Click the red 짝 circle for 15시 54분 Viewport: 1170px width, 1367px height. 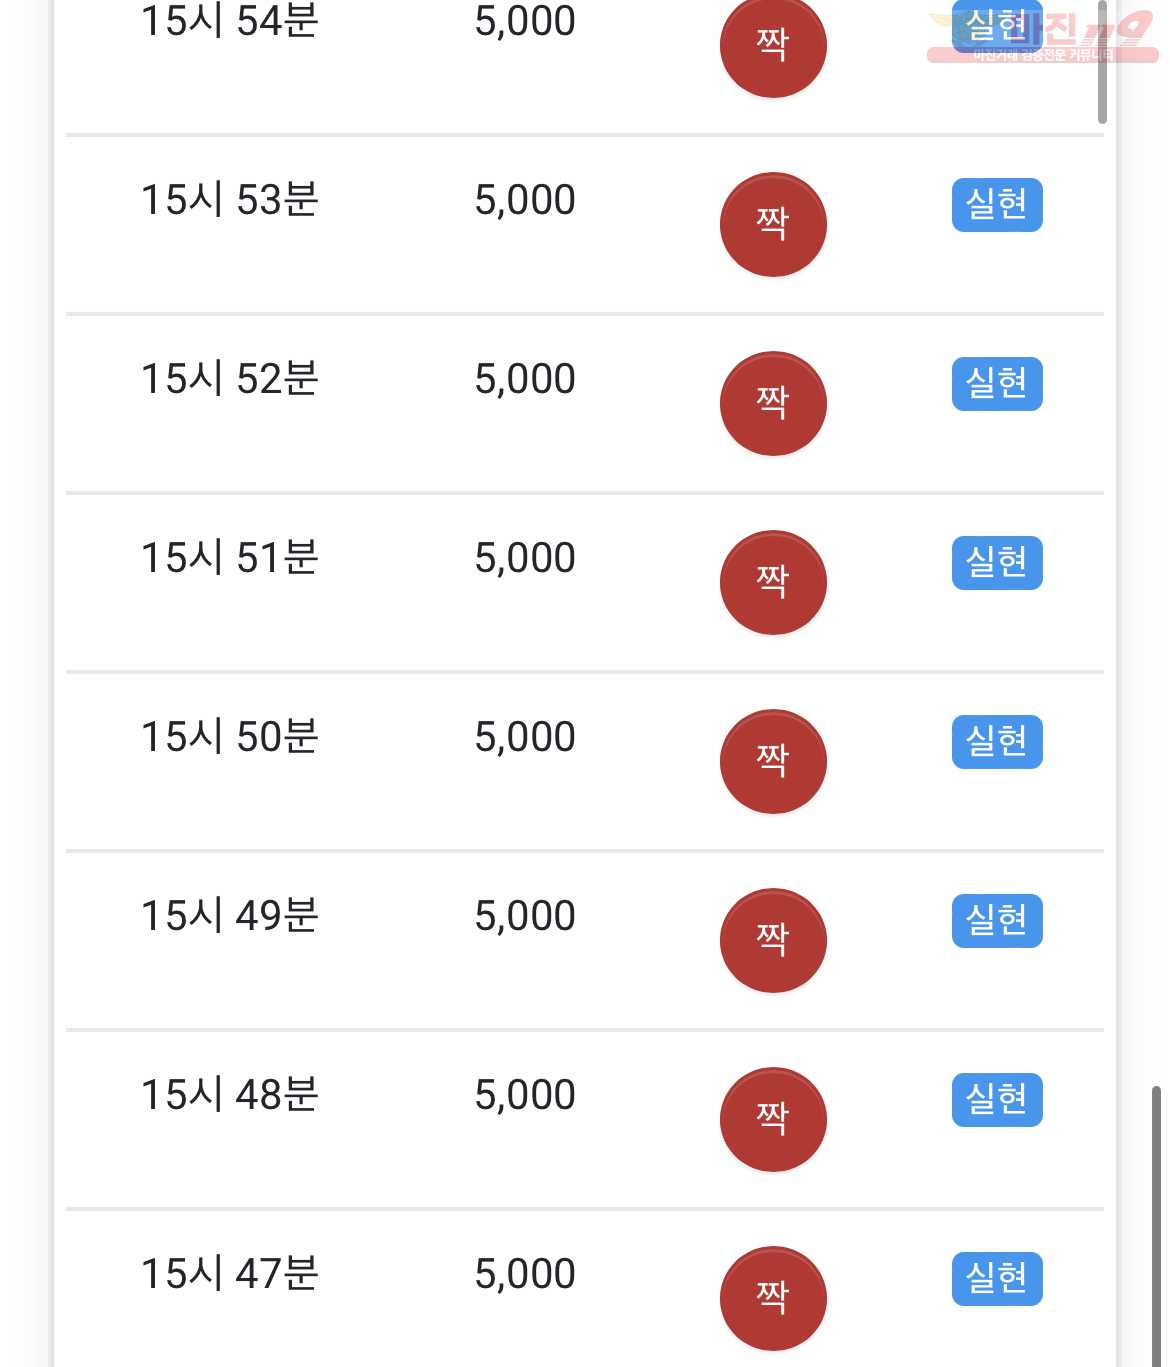[x=773, y=46]
